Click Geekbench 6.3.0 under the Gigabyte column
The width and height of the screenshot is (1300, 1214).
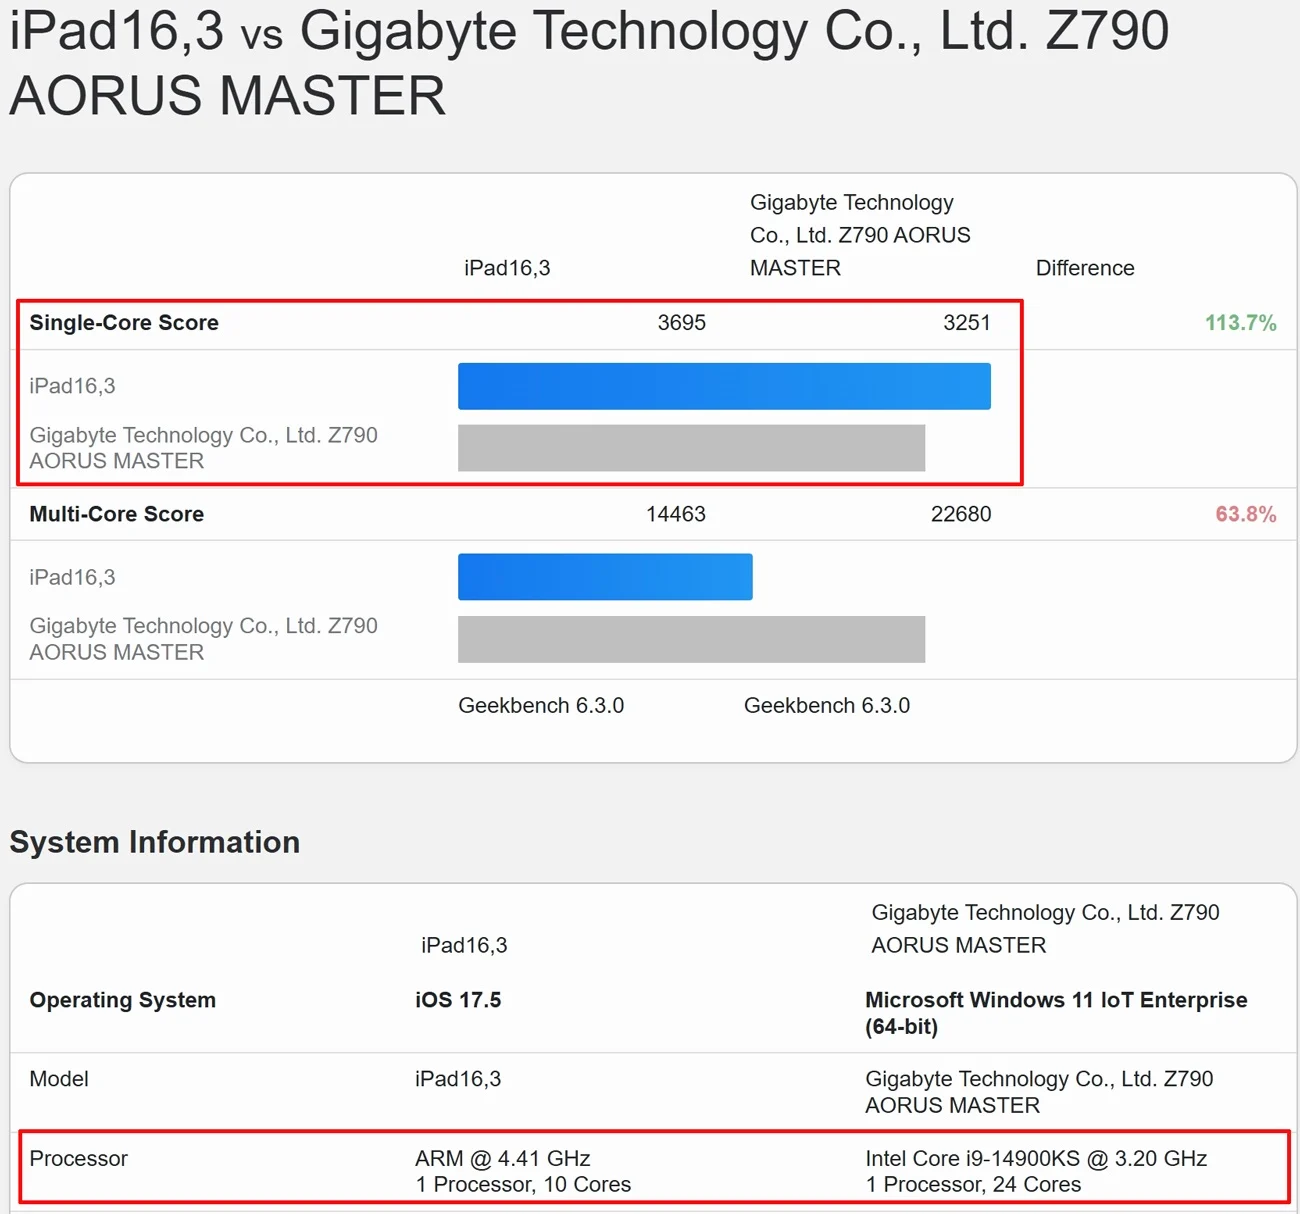pyautogui.click(x=827, y=705)
